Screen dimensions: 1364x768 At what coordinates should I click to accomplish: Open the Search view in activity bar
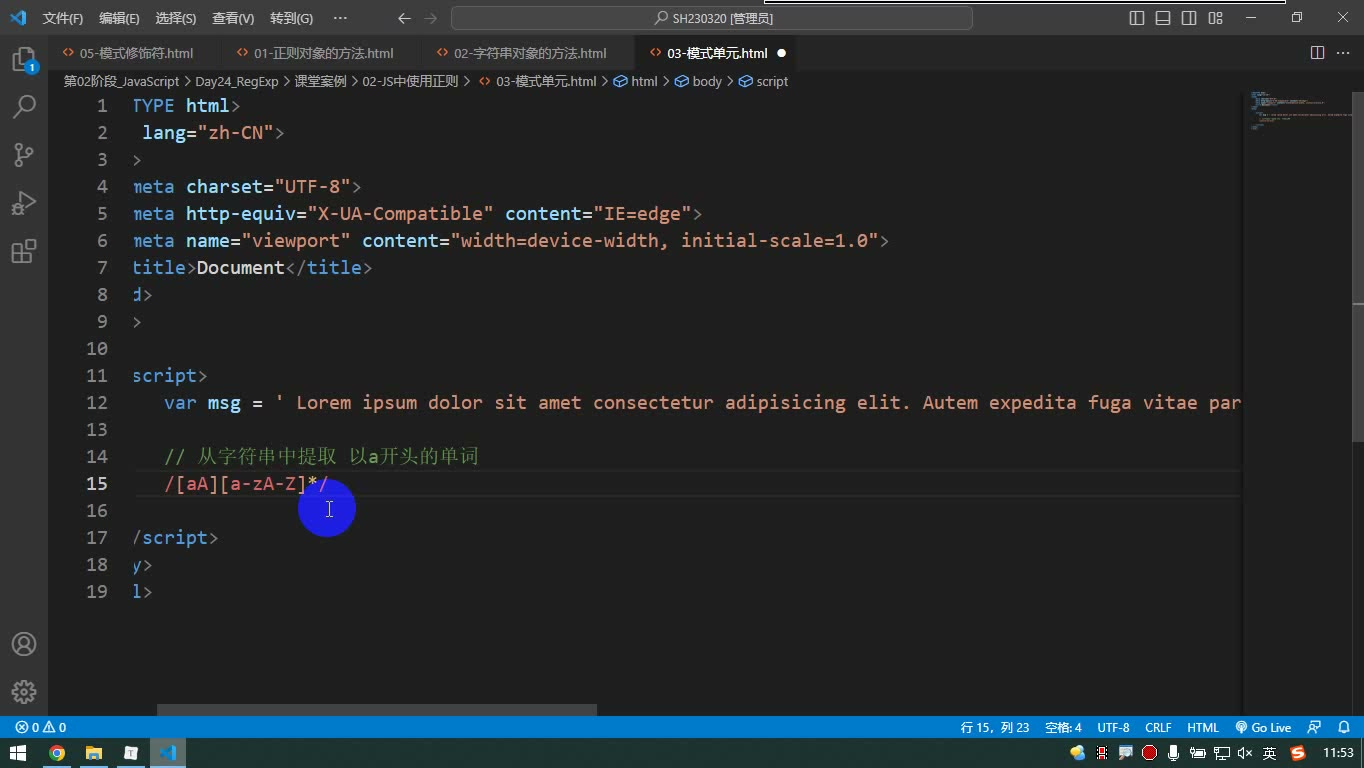point(24,106)
